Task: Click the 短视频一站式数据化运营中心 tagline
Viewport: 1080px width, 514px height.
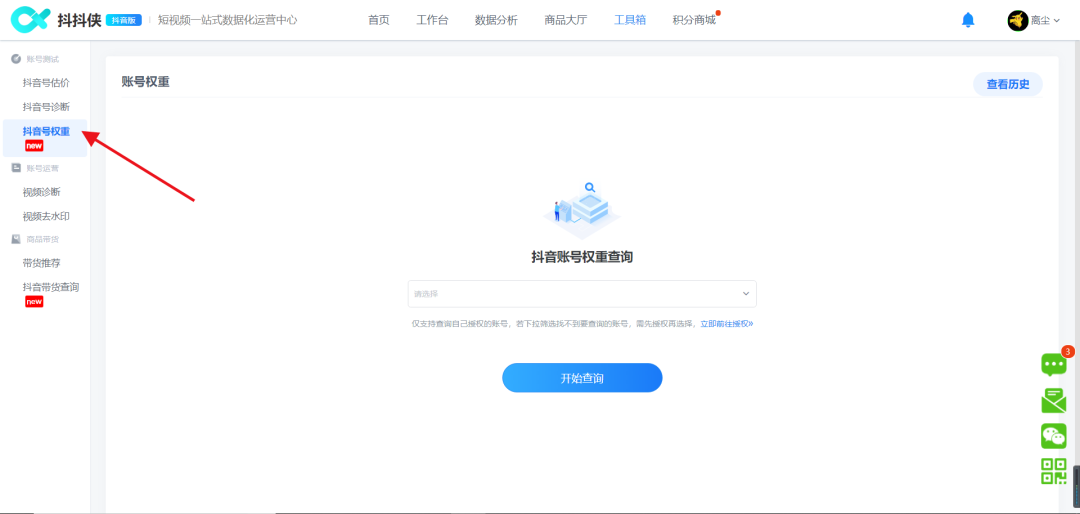Action: pos(227,20)
